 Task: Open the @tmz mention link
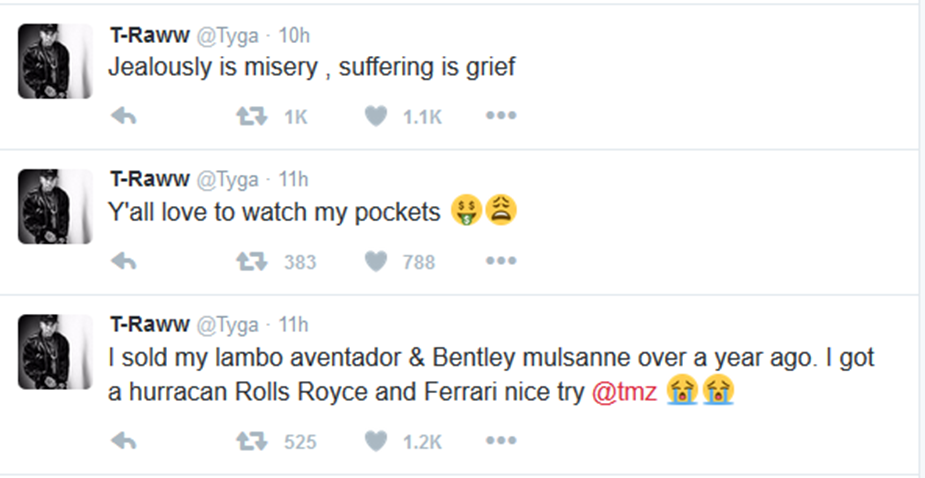tap(625, 392)
